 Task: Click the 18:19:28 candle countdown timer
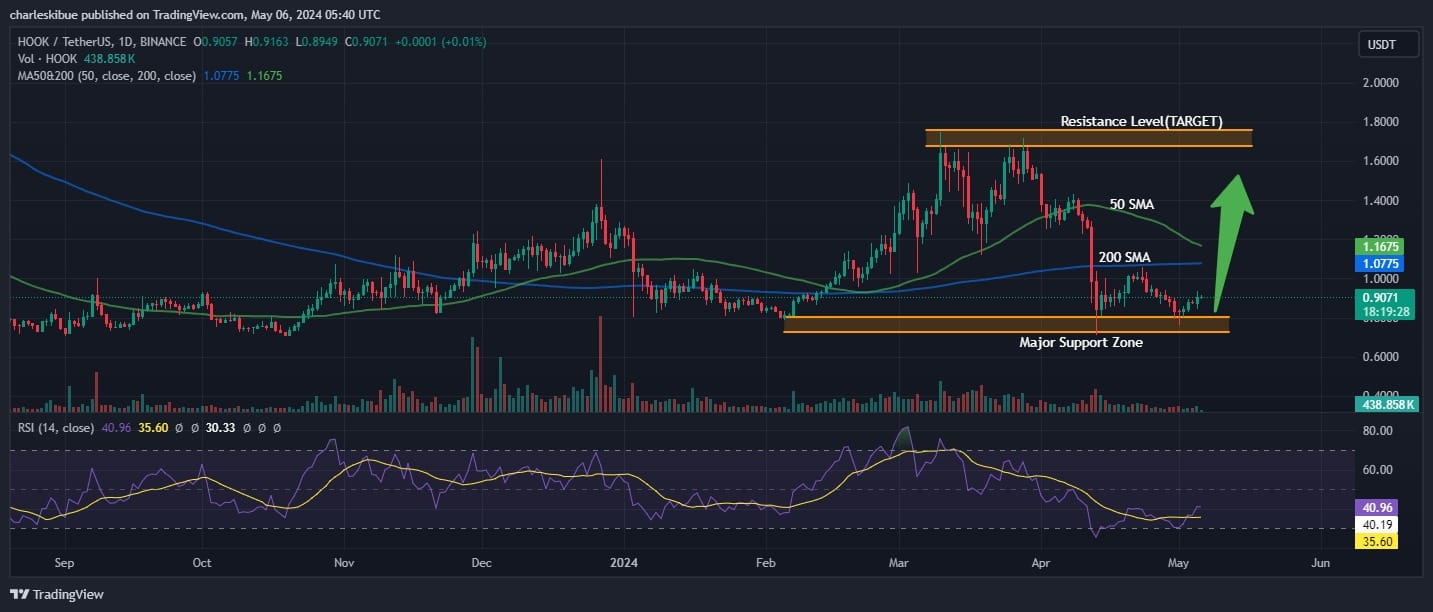click(1384, 310)
